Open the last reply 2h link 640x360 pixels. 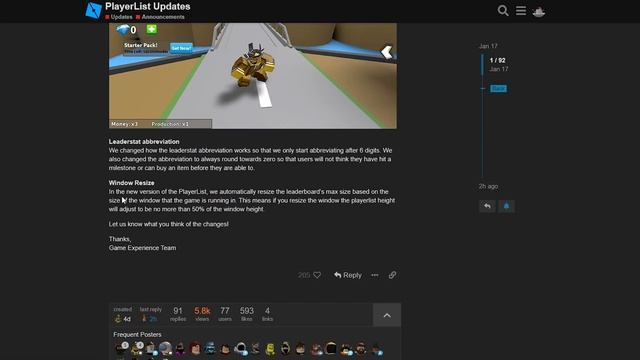tap(153, 319)
